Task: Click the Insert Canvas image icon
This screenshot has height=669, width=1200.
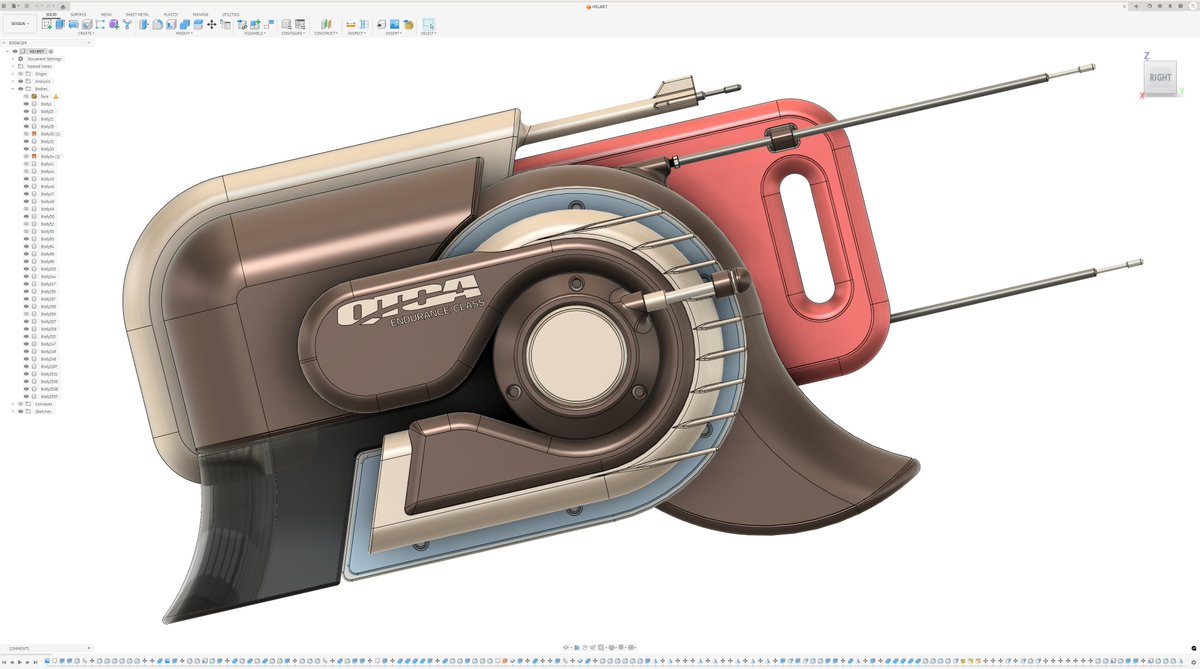Action: click(394, 24)
